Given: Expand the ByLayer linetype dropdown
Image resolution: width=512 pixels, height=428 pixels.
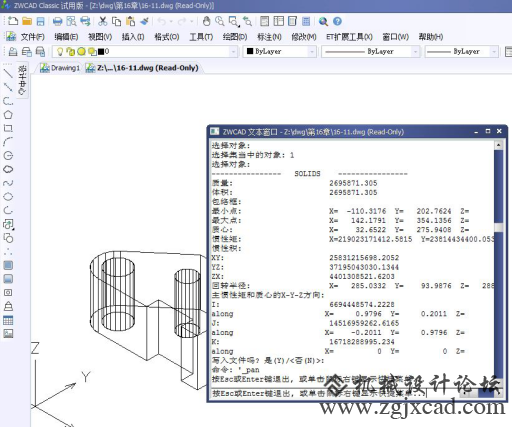Looking at the screenshot, I should (x=415, y=51).
